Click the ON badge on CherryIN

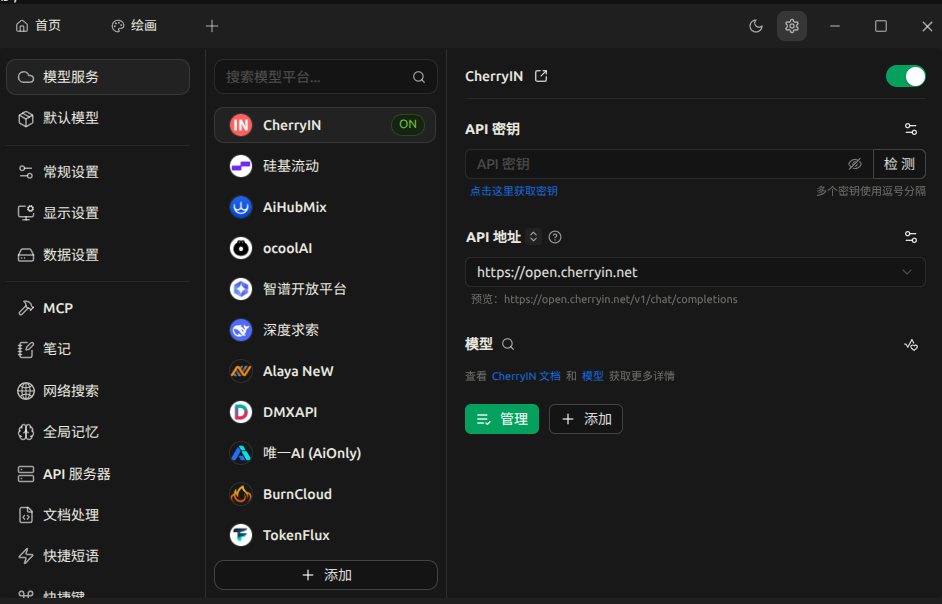coord(408,124)
